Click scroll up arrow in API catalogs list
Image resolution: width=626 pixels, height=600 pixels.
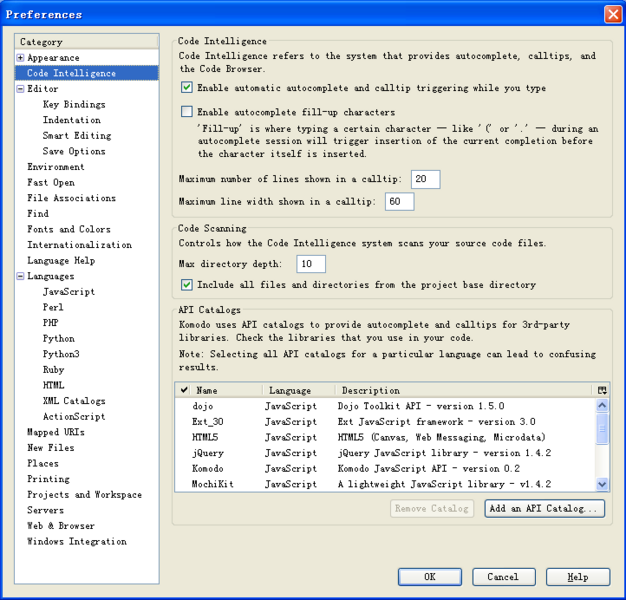click(x=602, y=406)
